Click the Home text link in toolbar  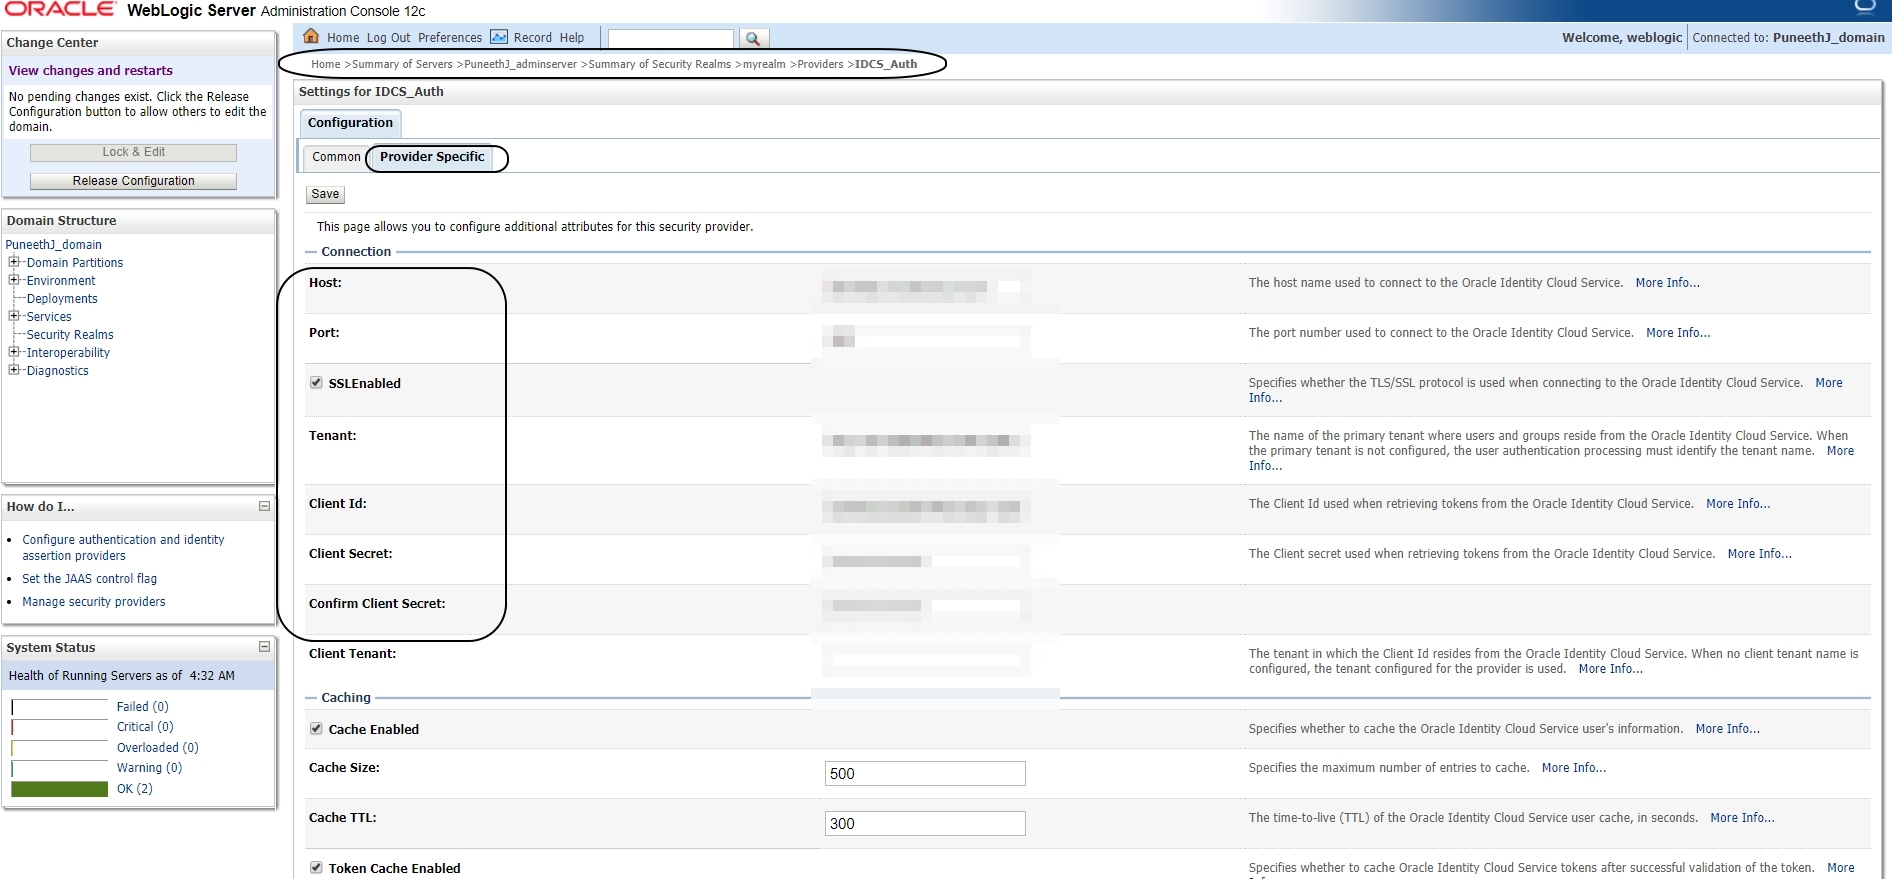pos(343,38)
